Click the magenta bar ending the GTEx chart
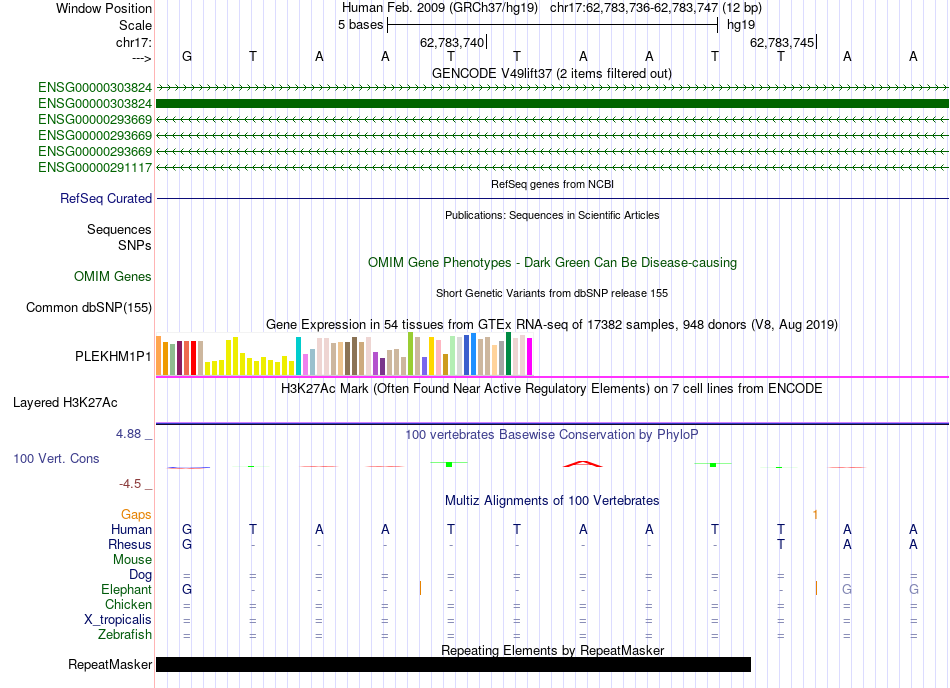The width and height of the screenshot is (950, 688). 529,357
